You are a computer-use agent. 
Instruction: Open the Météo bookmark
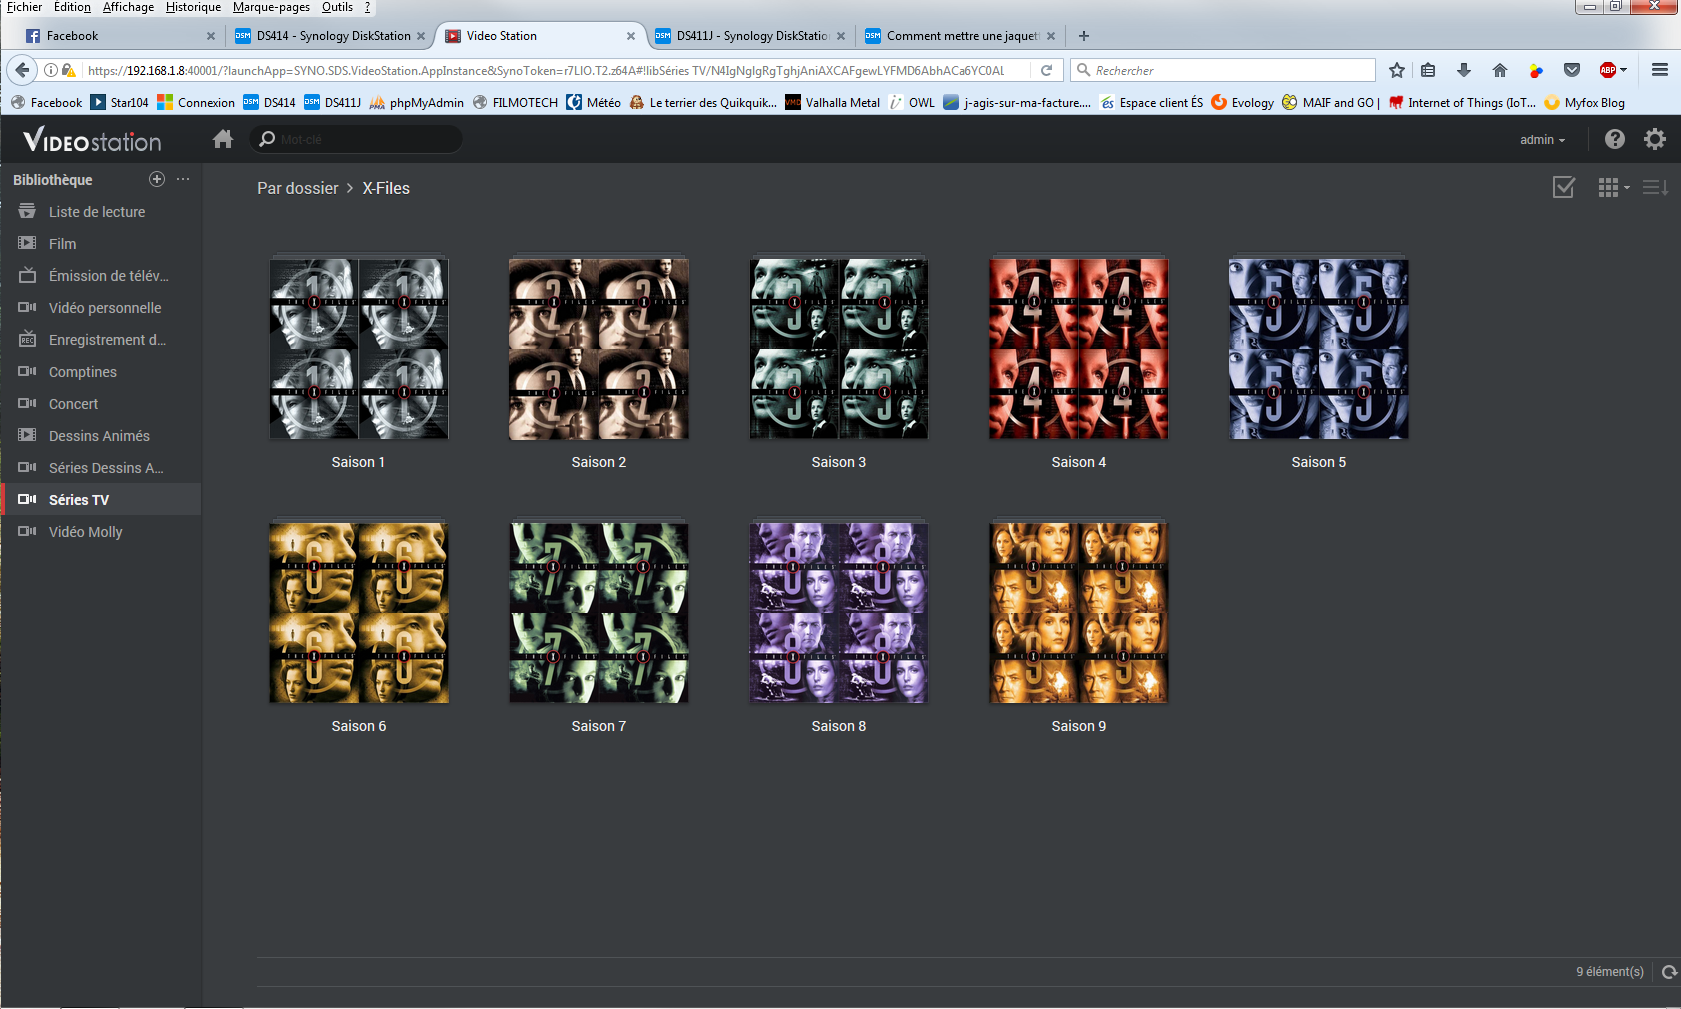(x=594, y=102)
